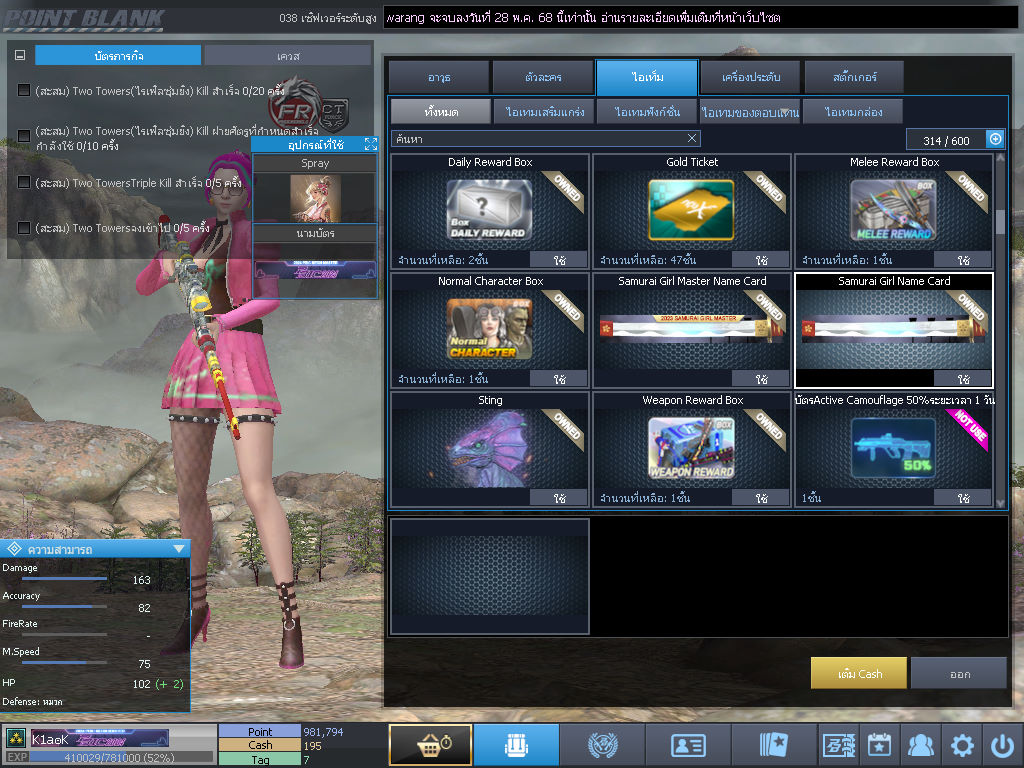This screenshot has width=1024, height=768.
Task: Click ใช้ on Sting item
Action: pyautogui.click(x=559, y=498)
